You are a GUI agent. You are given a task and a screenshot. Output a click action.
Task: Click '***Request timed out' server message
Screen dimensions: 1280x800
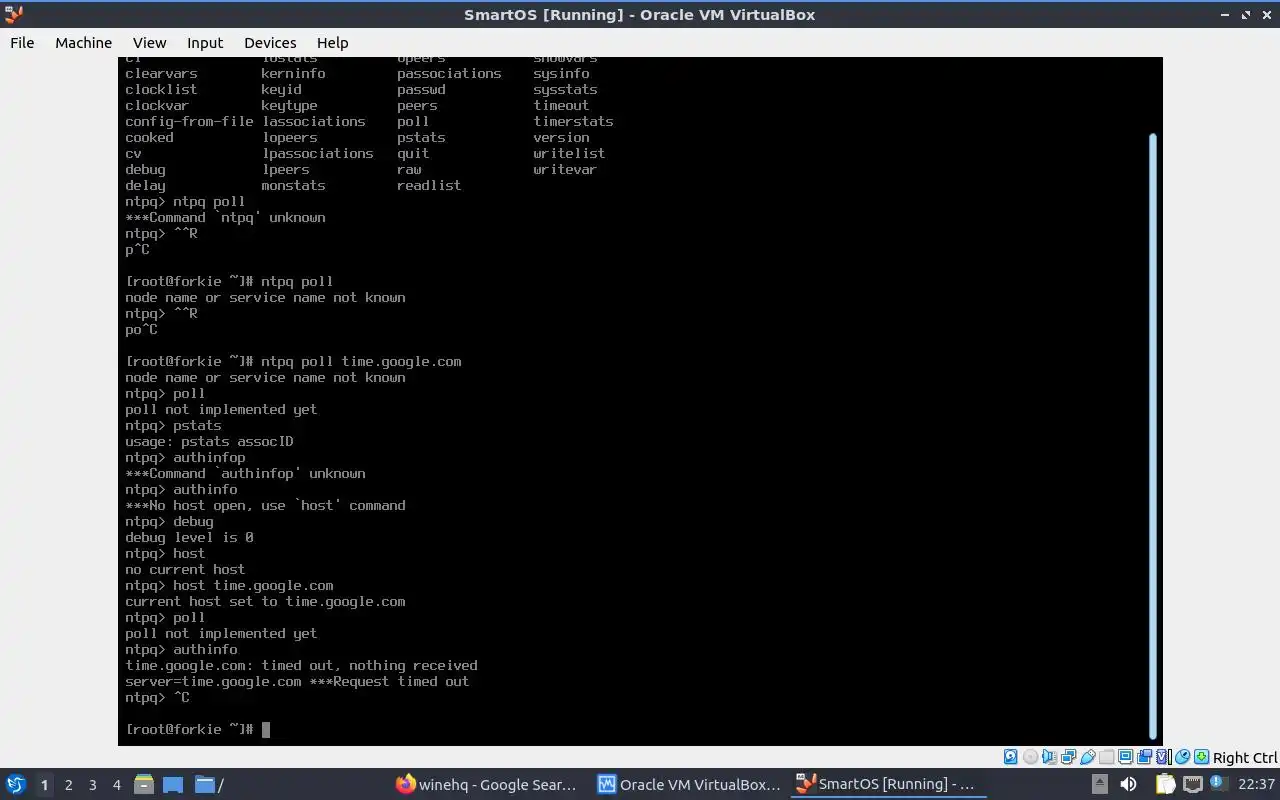389,681
